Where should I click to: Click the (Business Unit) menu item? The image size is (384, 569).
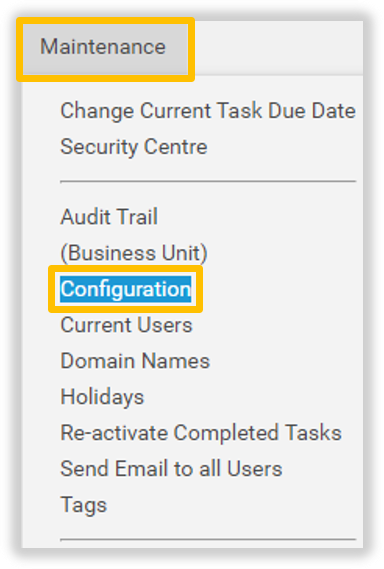(134, 253)
